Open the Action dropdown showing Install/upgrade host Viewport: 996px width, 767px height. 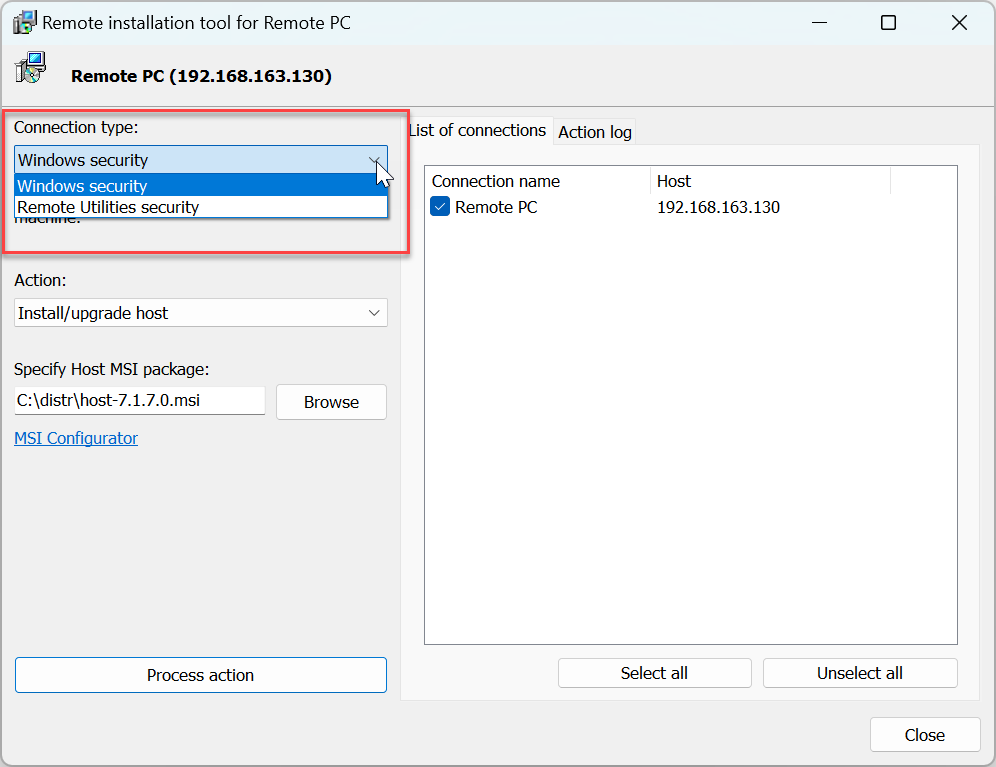tap(200, 313)
